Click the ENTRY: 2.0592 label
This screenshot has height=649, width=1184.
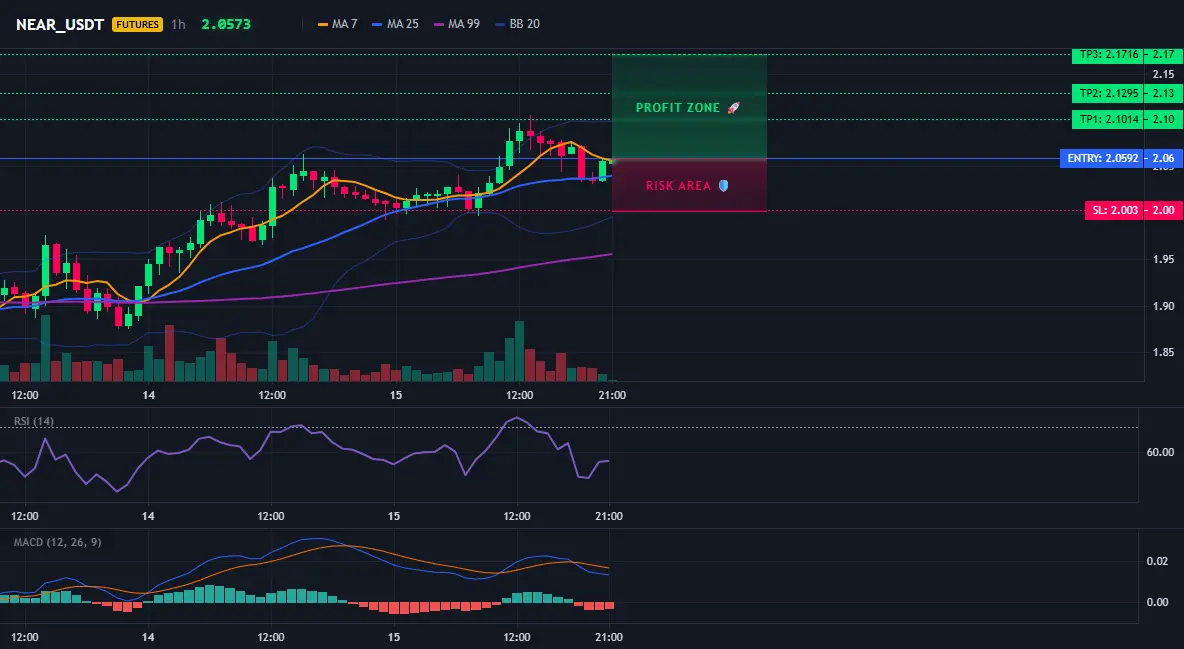pos(1101,159)
